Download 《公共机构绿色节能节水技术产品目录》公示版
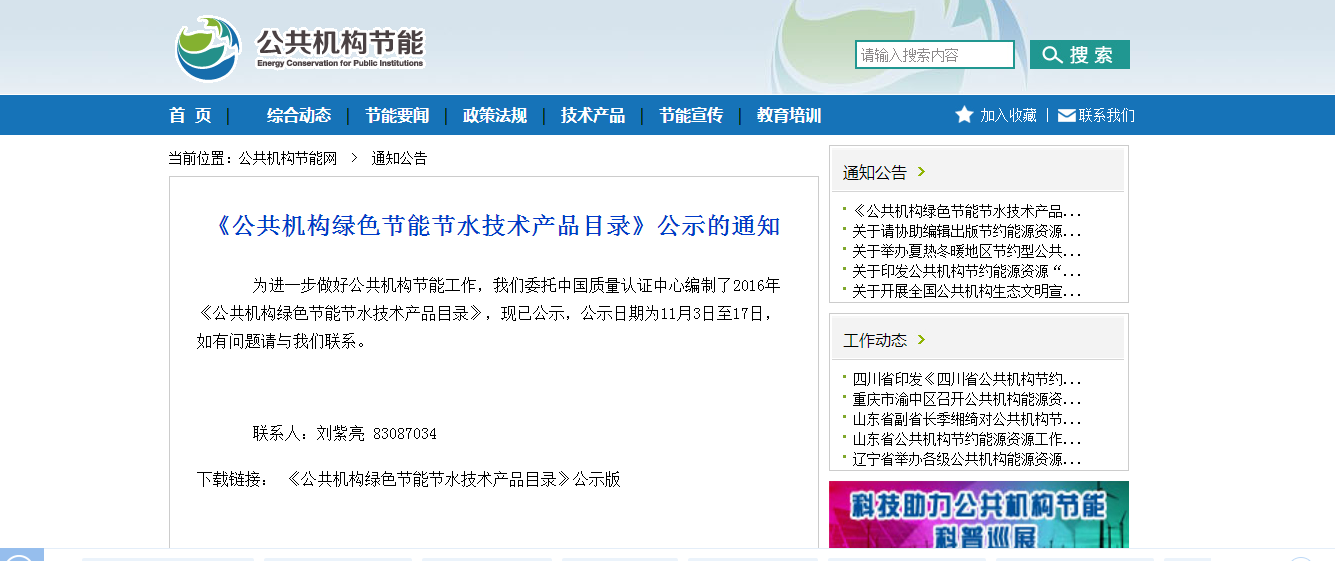 (453, 479)
